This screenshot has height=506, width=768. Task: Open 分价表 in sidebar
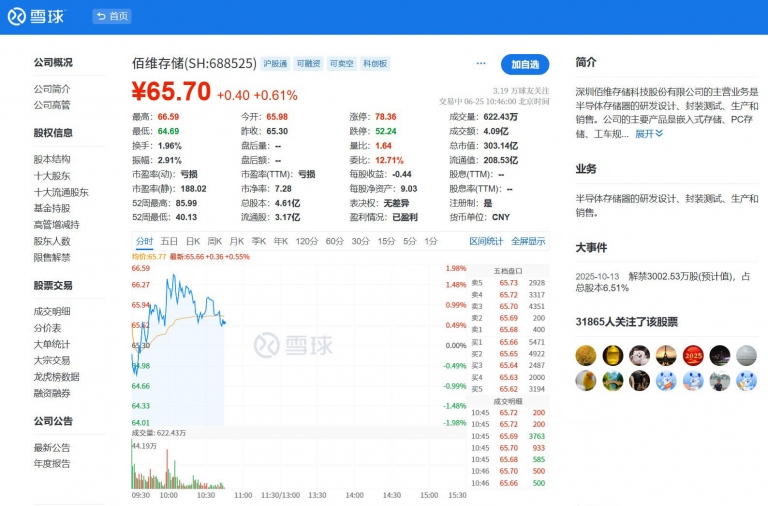(48, 328)
